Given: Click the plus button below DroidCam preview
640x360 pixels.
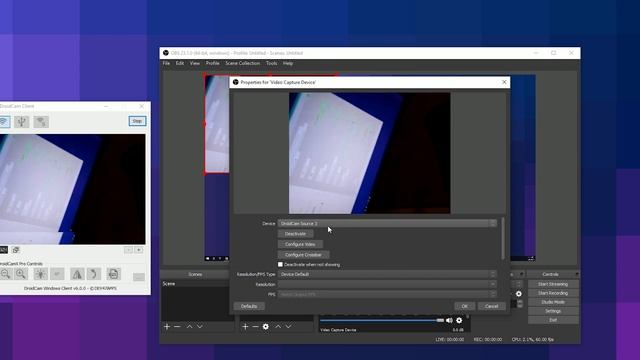Looking at the screenshot, I should click(139, 250).
